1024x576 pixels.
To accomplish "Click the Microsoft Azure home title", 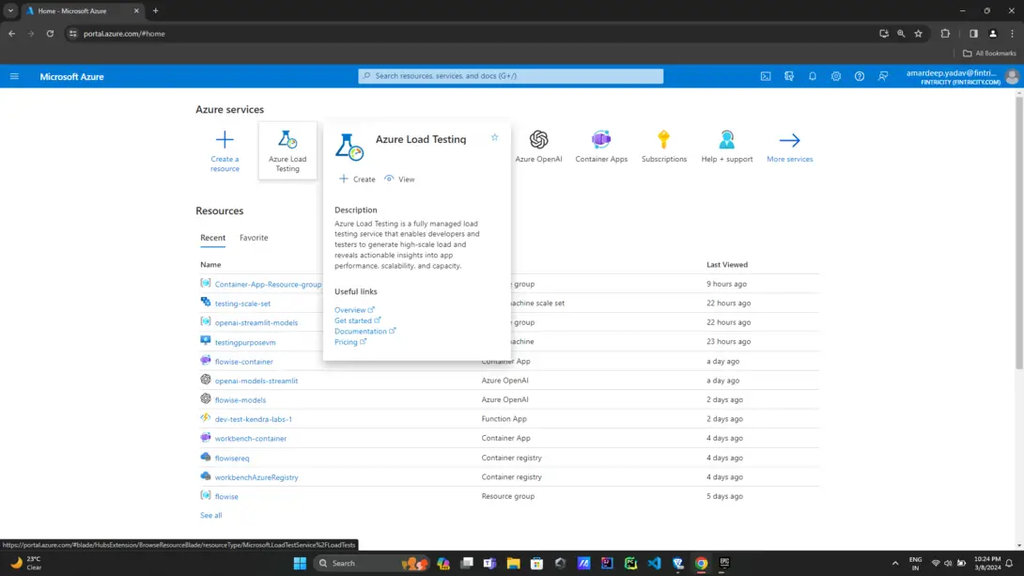I will point(72,76).
